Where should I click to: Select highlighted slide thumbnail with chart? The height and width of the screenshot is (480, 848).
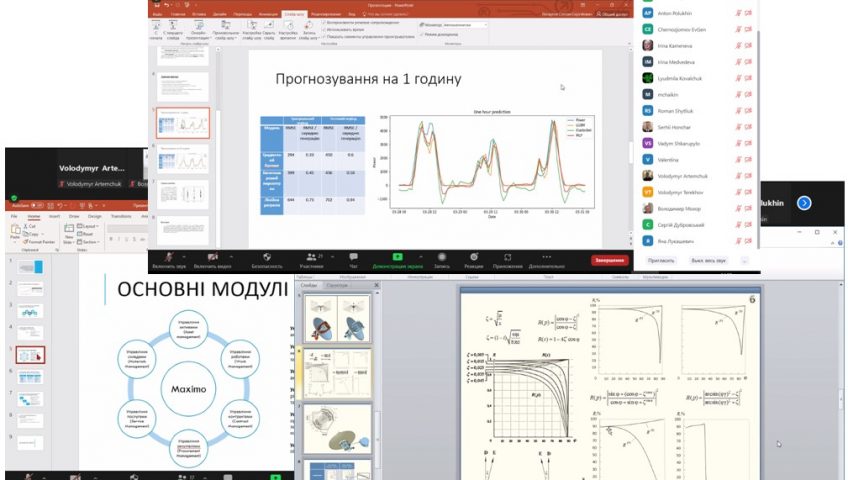pyautogui.click(x=183, y=123)
